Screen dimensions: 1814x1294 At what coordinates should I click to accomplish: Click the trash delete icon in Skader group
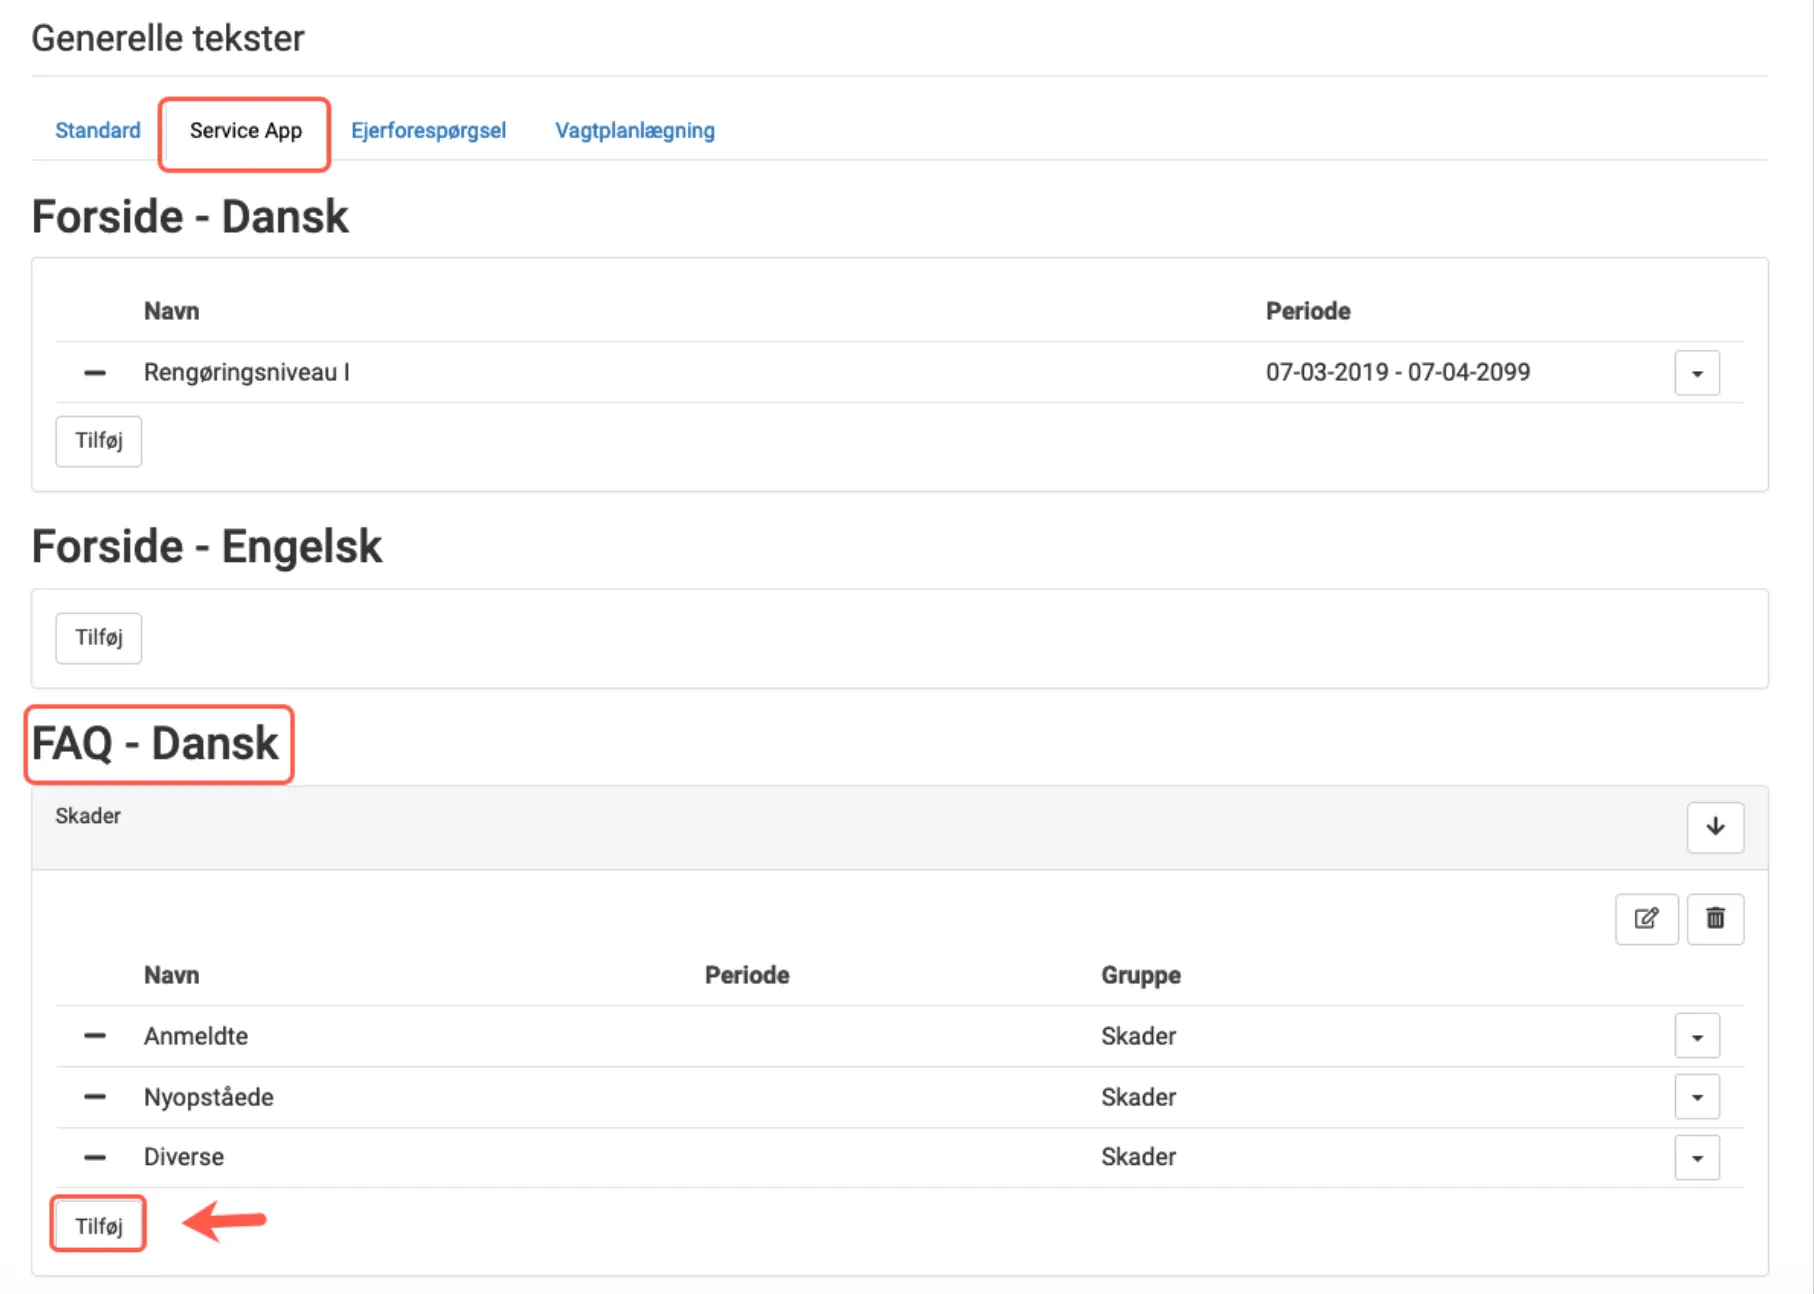(1715, 918)
